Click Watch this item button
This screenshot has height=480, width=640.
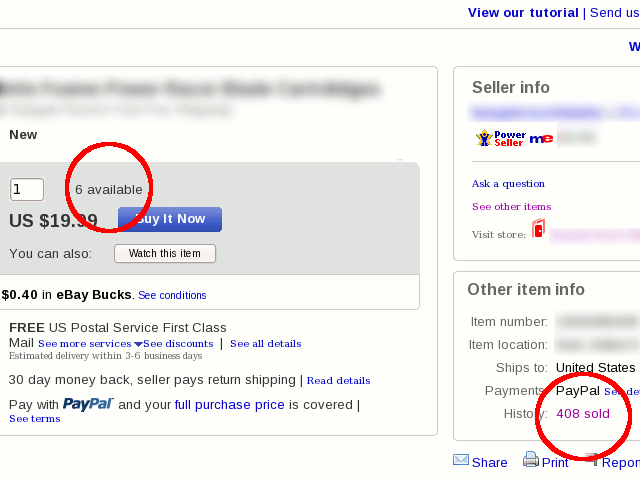point(165,253)
